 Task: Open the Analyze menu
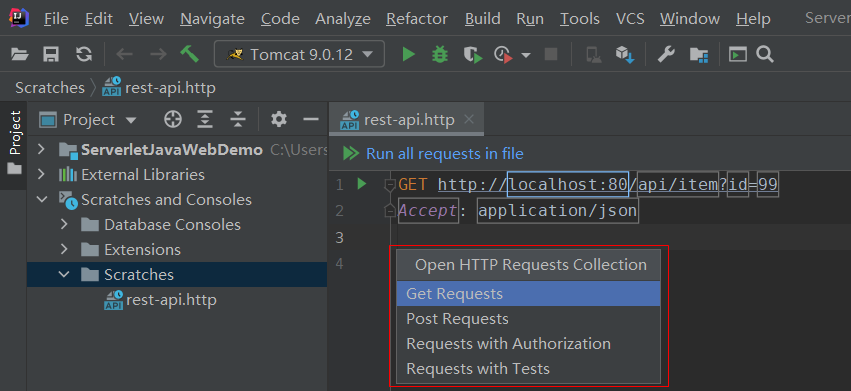342,20
